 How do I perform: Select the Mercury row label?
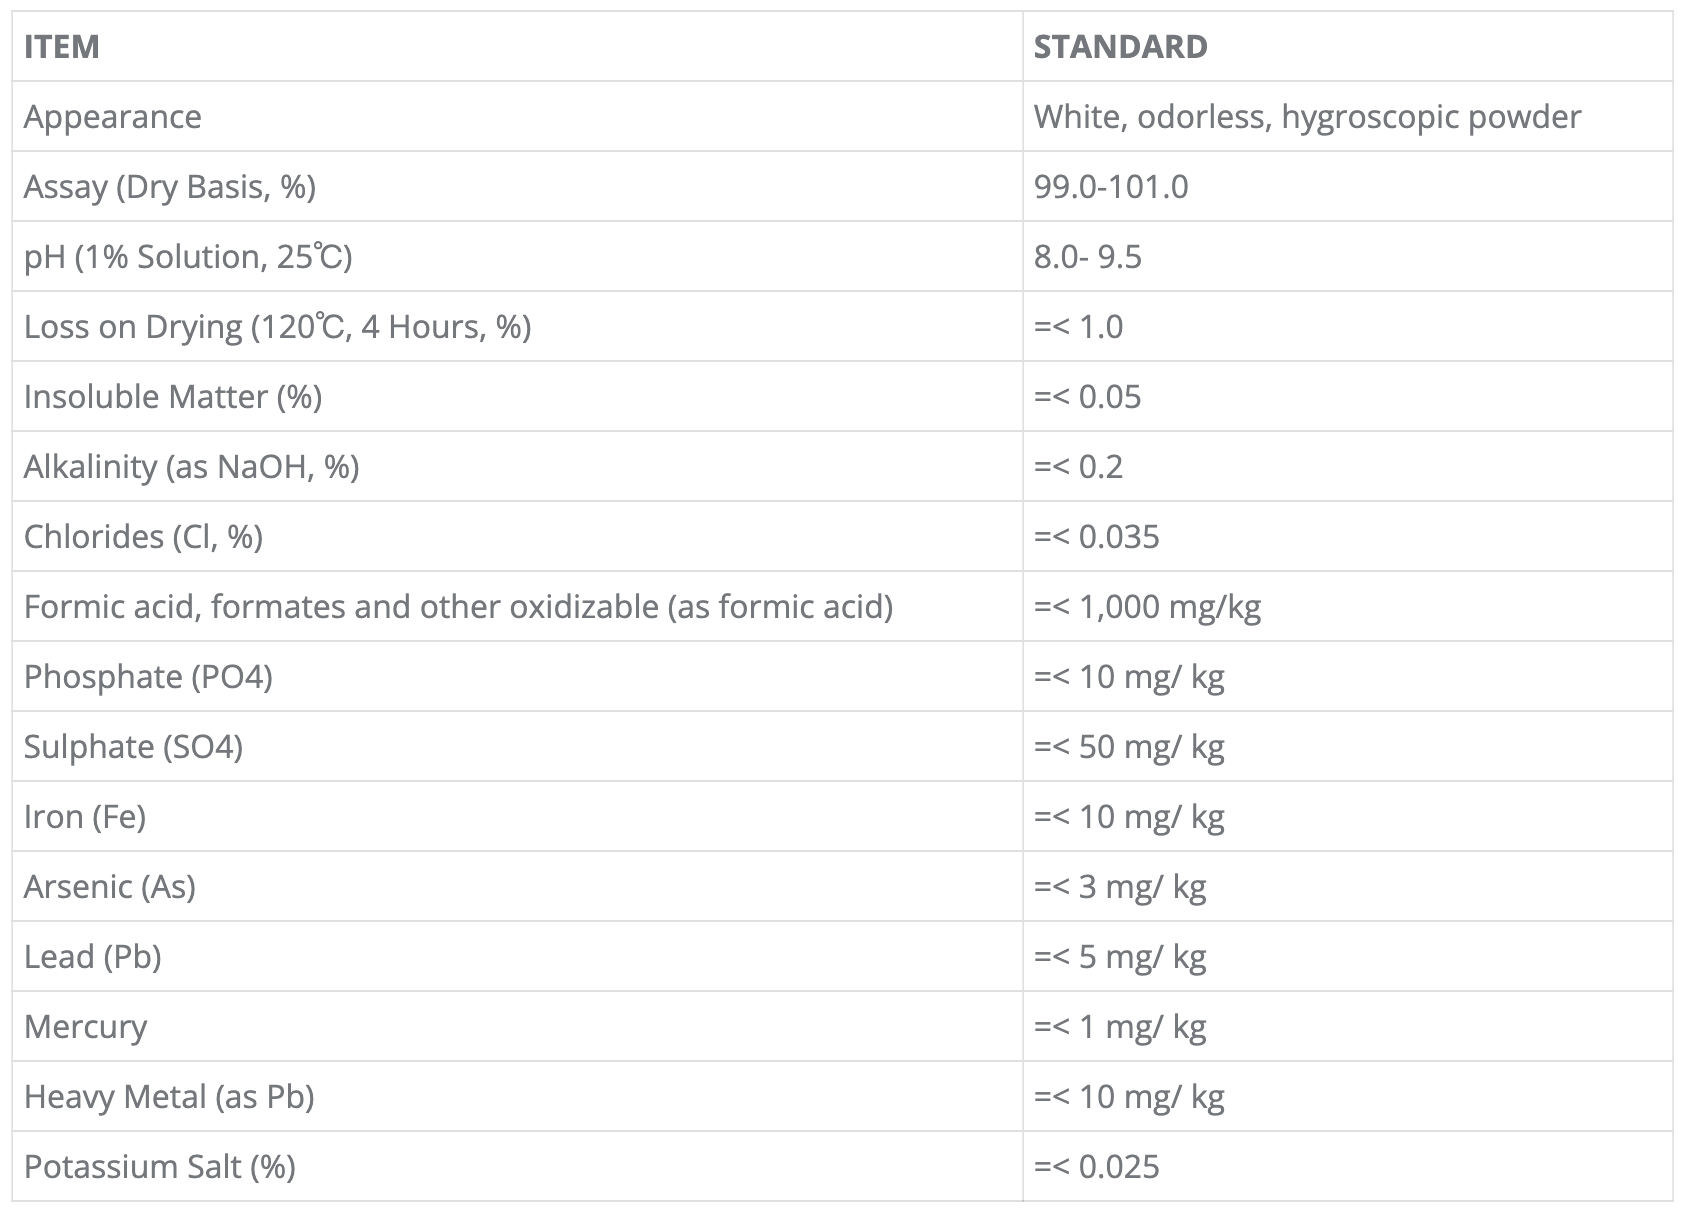click(x=86, y=1027)
